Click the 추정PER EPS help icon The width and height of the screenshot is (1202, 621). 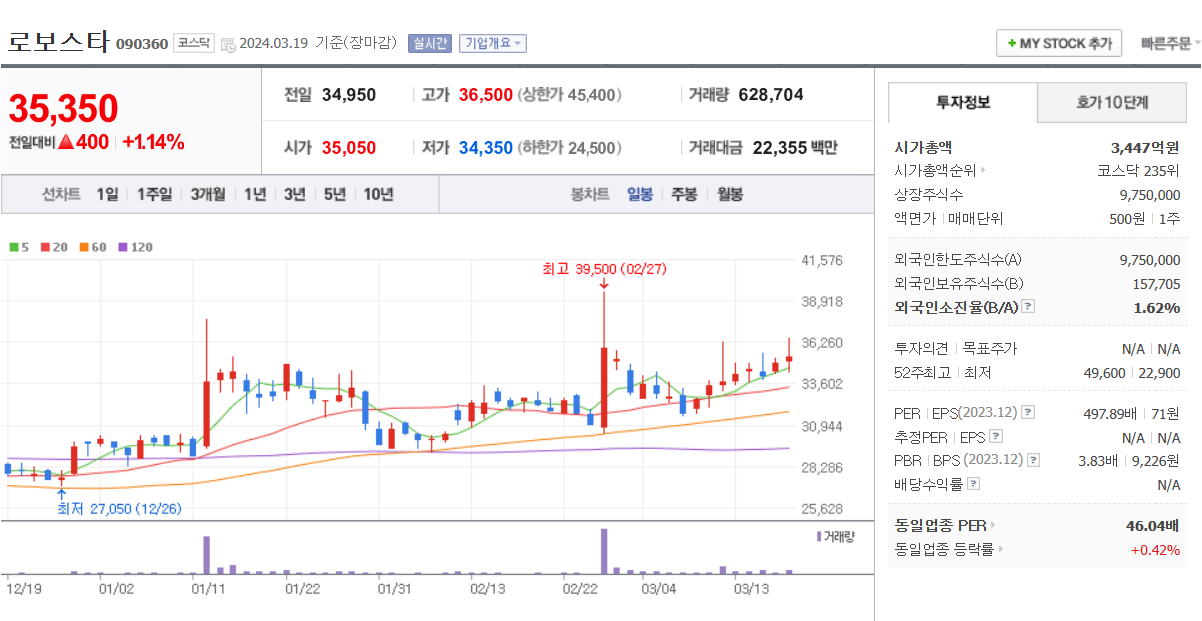tap(995, 437)
